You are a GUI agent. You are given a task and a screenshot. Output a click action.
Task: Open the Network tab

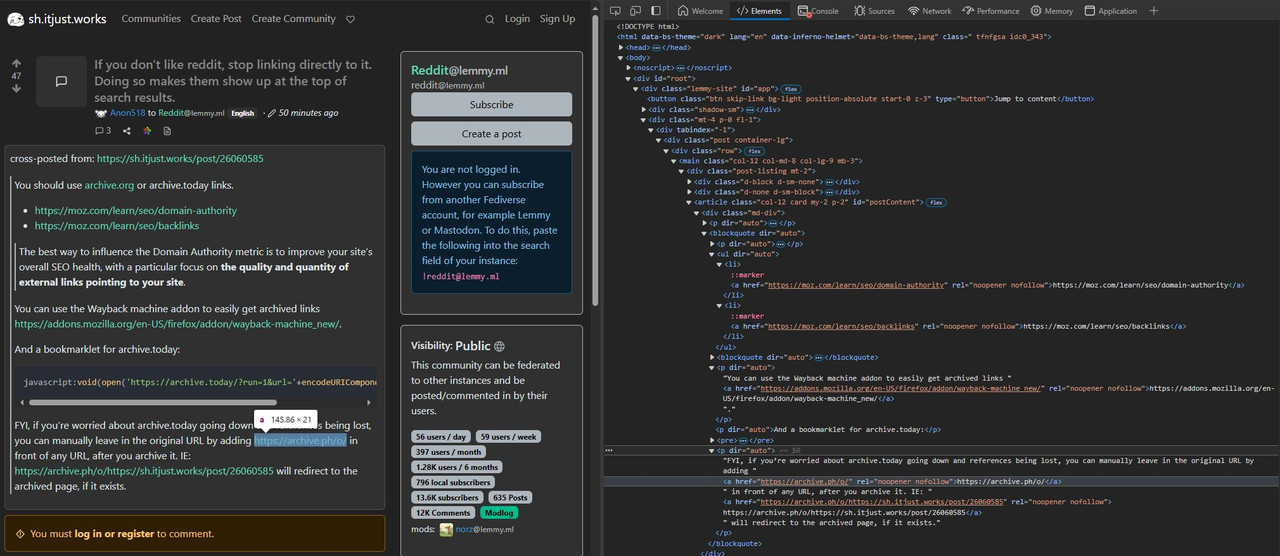pyautogui.click(x=930, y=11)
